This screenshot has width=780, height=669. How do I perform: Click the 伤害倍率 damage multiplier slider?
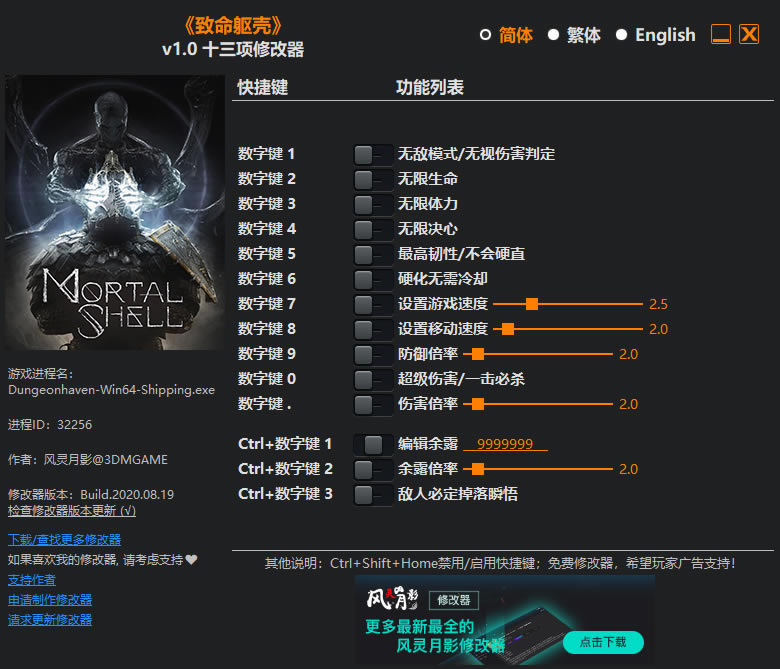pyautogui.click(x=477, y=404)
